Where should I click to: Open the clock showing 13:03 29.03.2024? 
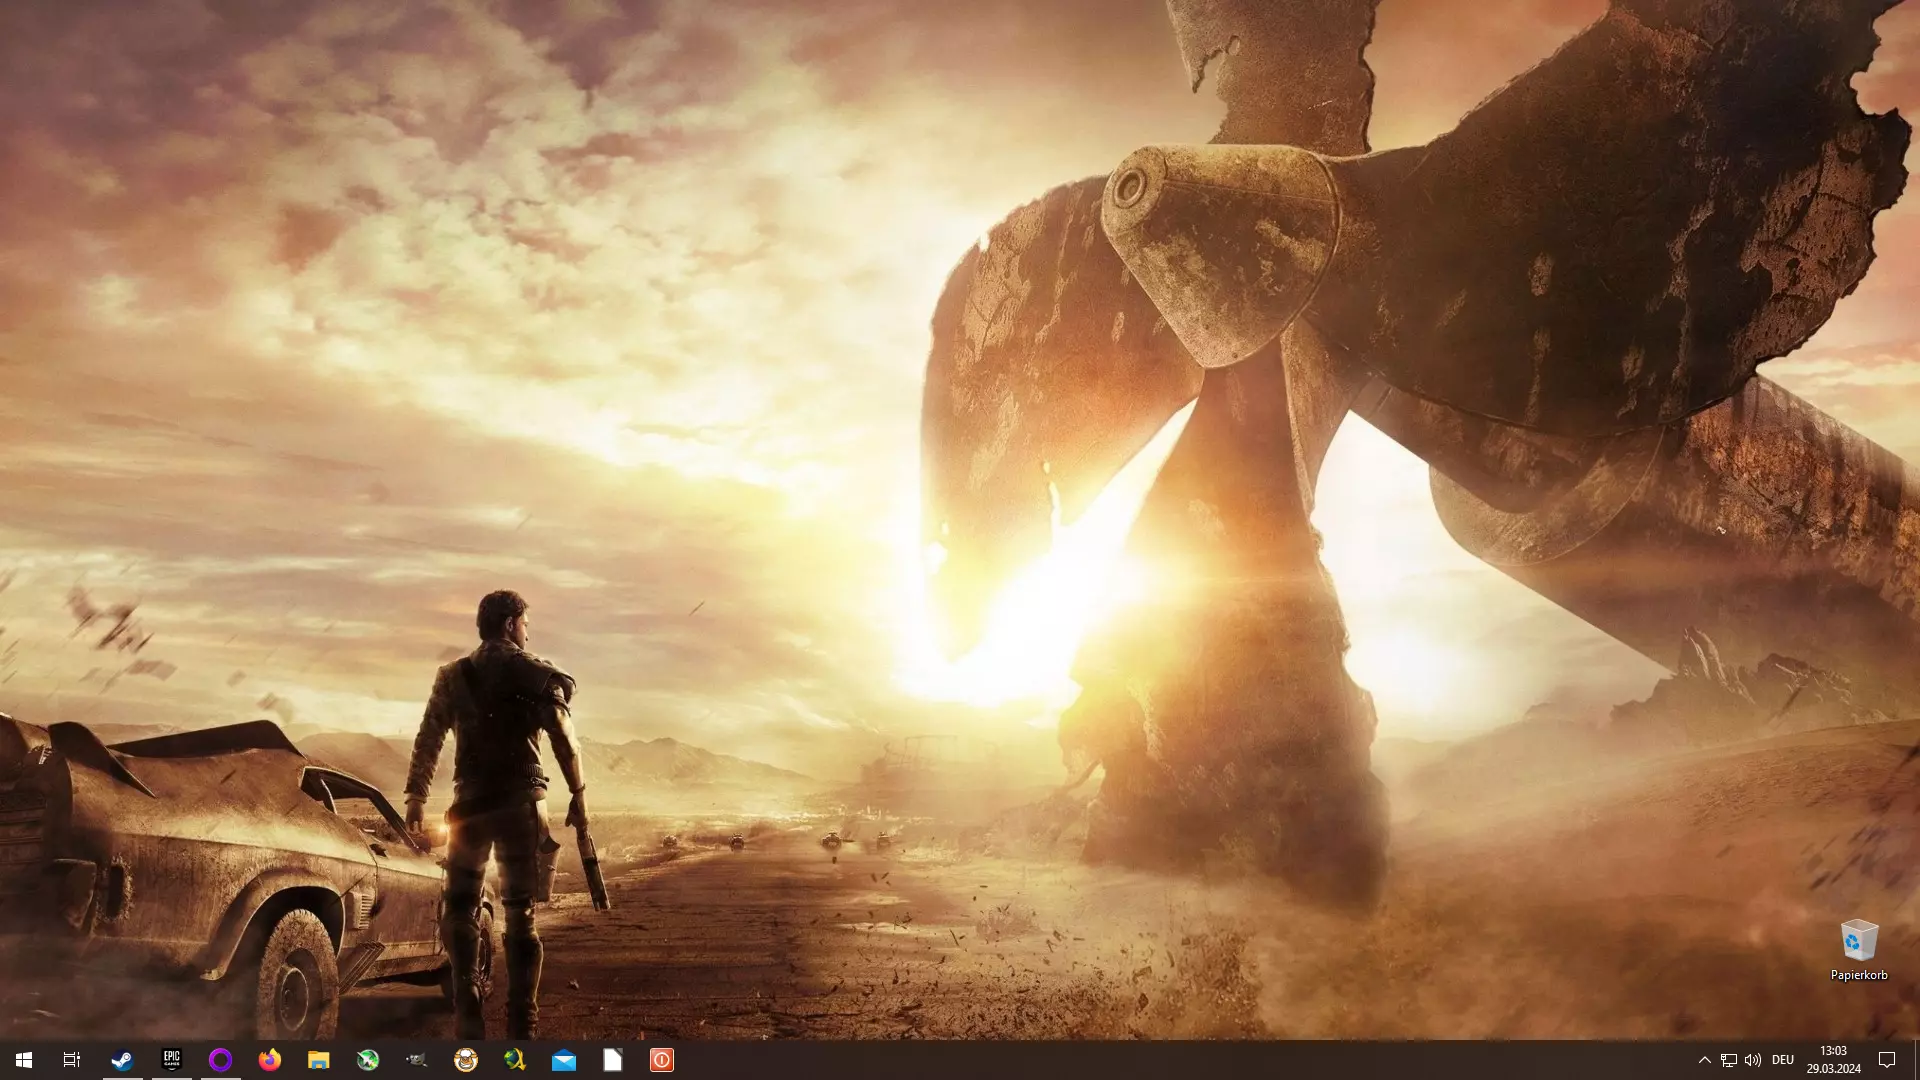(1833, 1060)
